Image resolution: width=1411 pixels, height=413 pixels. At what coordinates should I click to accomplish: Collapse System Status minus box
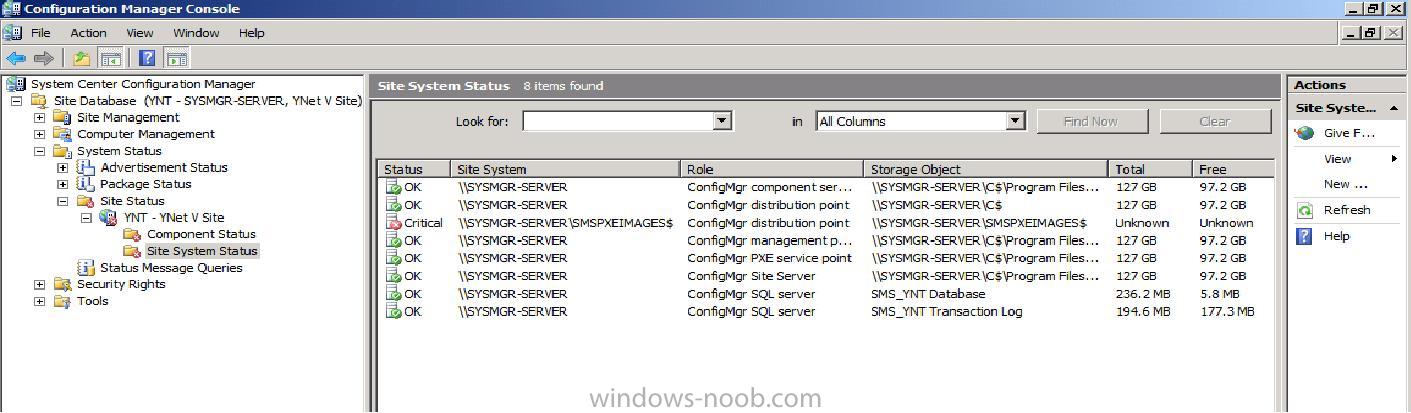point(39,151)
